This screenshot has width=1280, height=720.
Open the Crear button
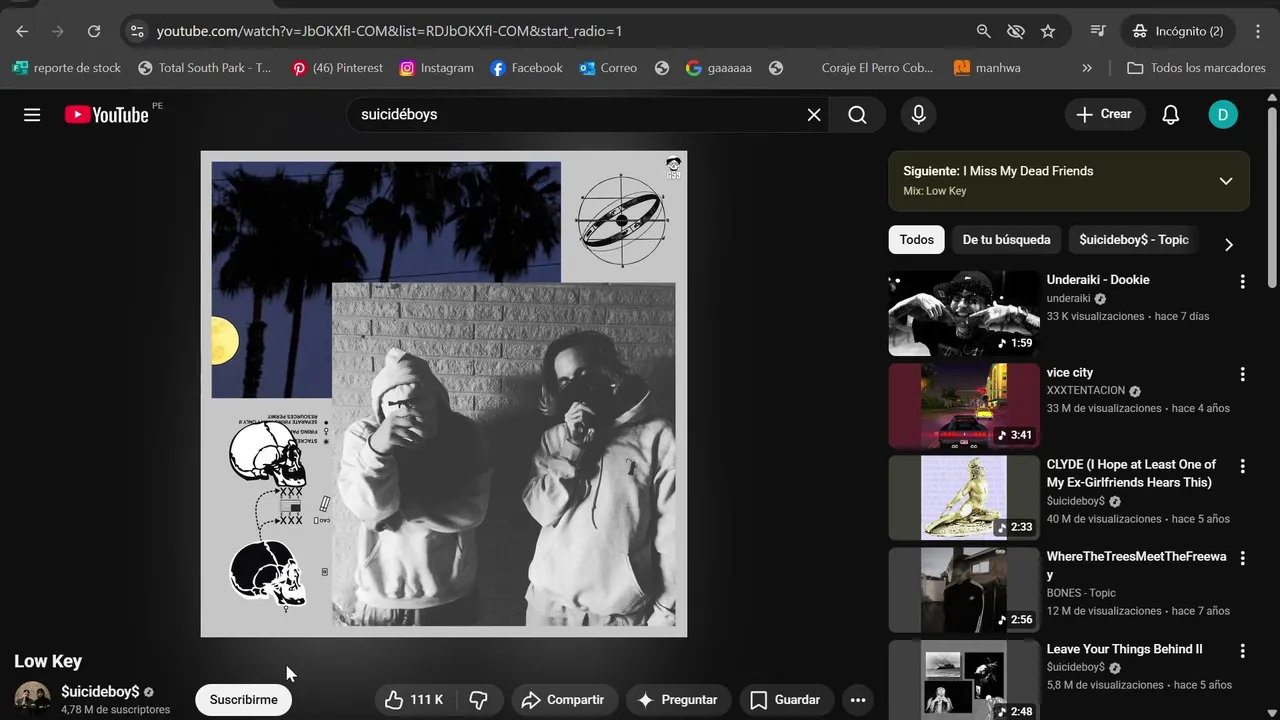point(1105,114)
